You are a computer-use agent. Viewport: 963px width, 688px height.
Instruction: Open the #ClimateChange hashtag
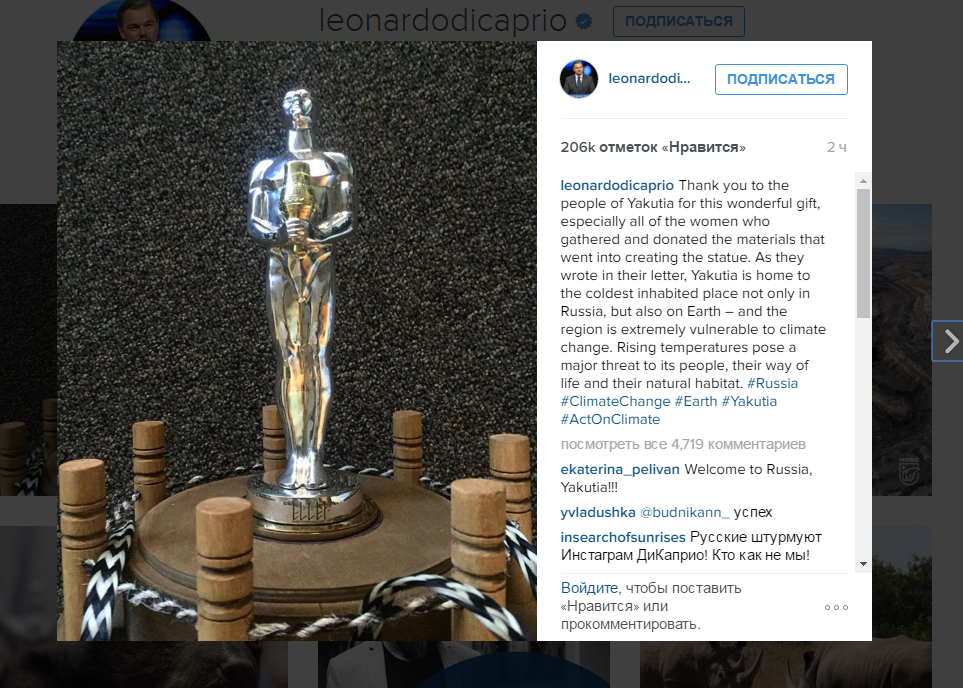coord(615,402)
